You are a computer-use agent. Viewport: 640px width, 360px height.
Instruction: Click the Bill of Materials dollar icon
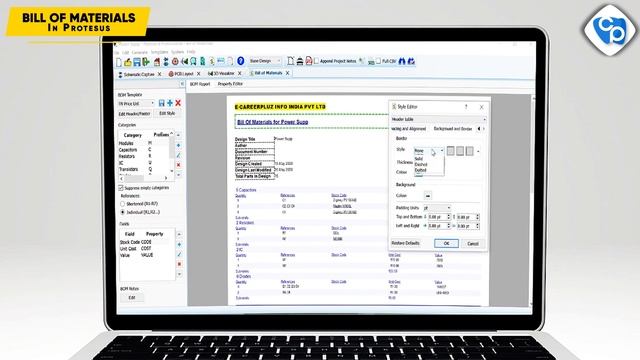pos(211,62)
